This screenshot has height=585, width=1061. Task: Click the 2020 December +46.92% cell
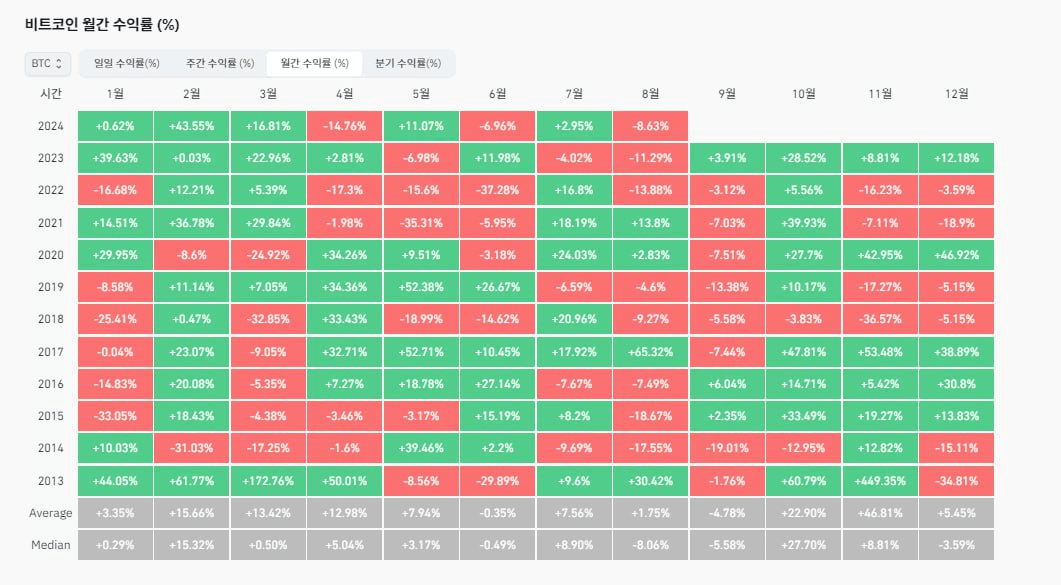click(x=956, y=255)
